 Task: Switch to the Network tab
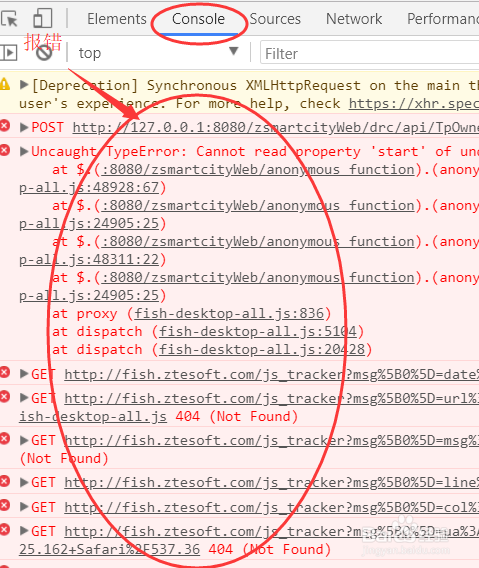(x=354, y=19)
